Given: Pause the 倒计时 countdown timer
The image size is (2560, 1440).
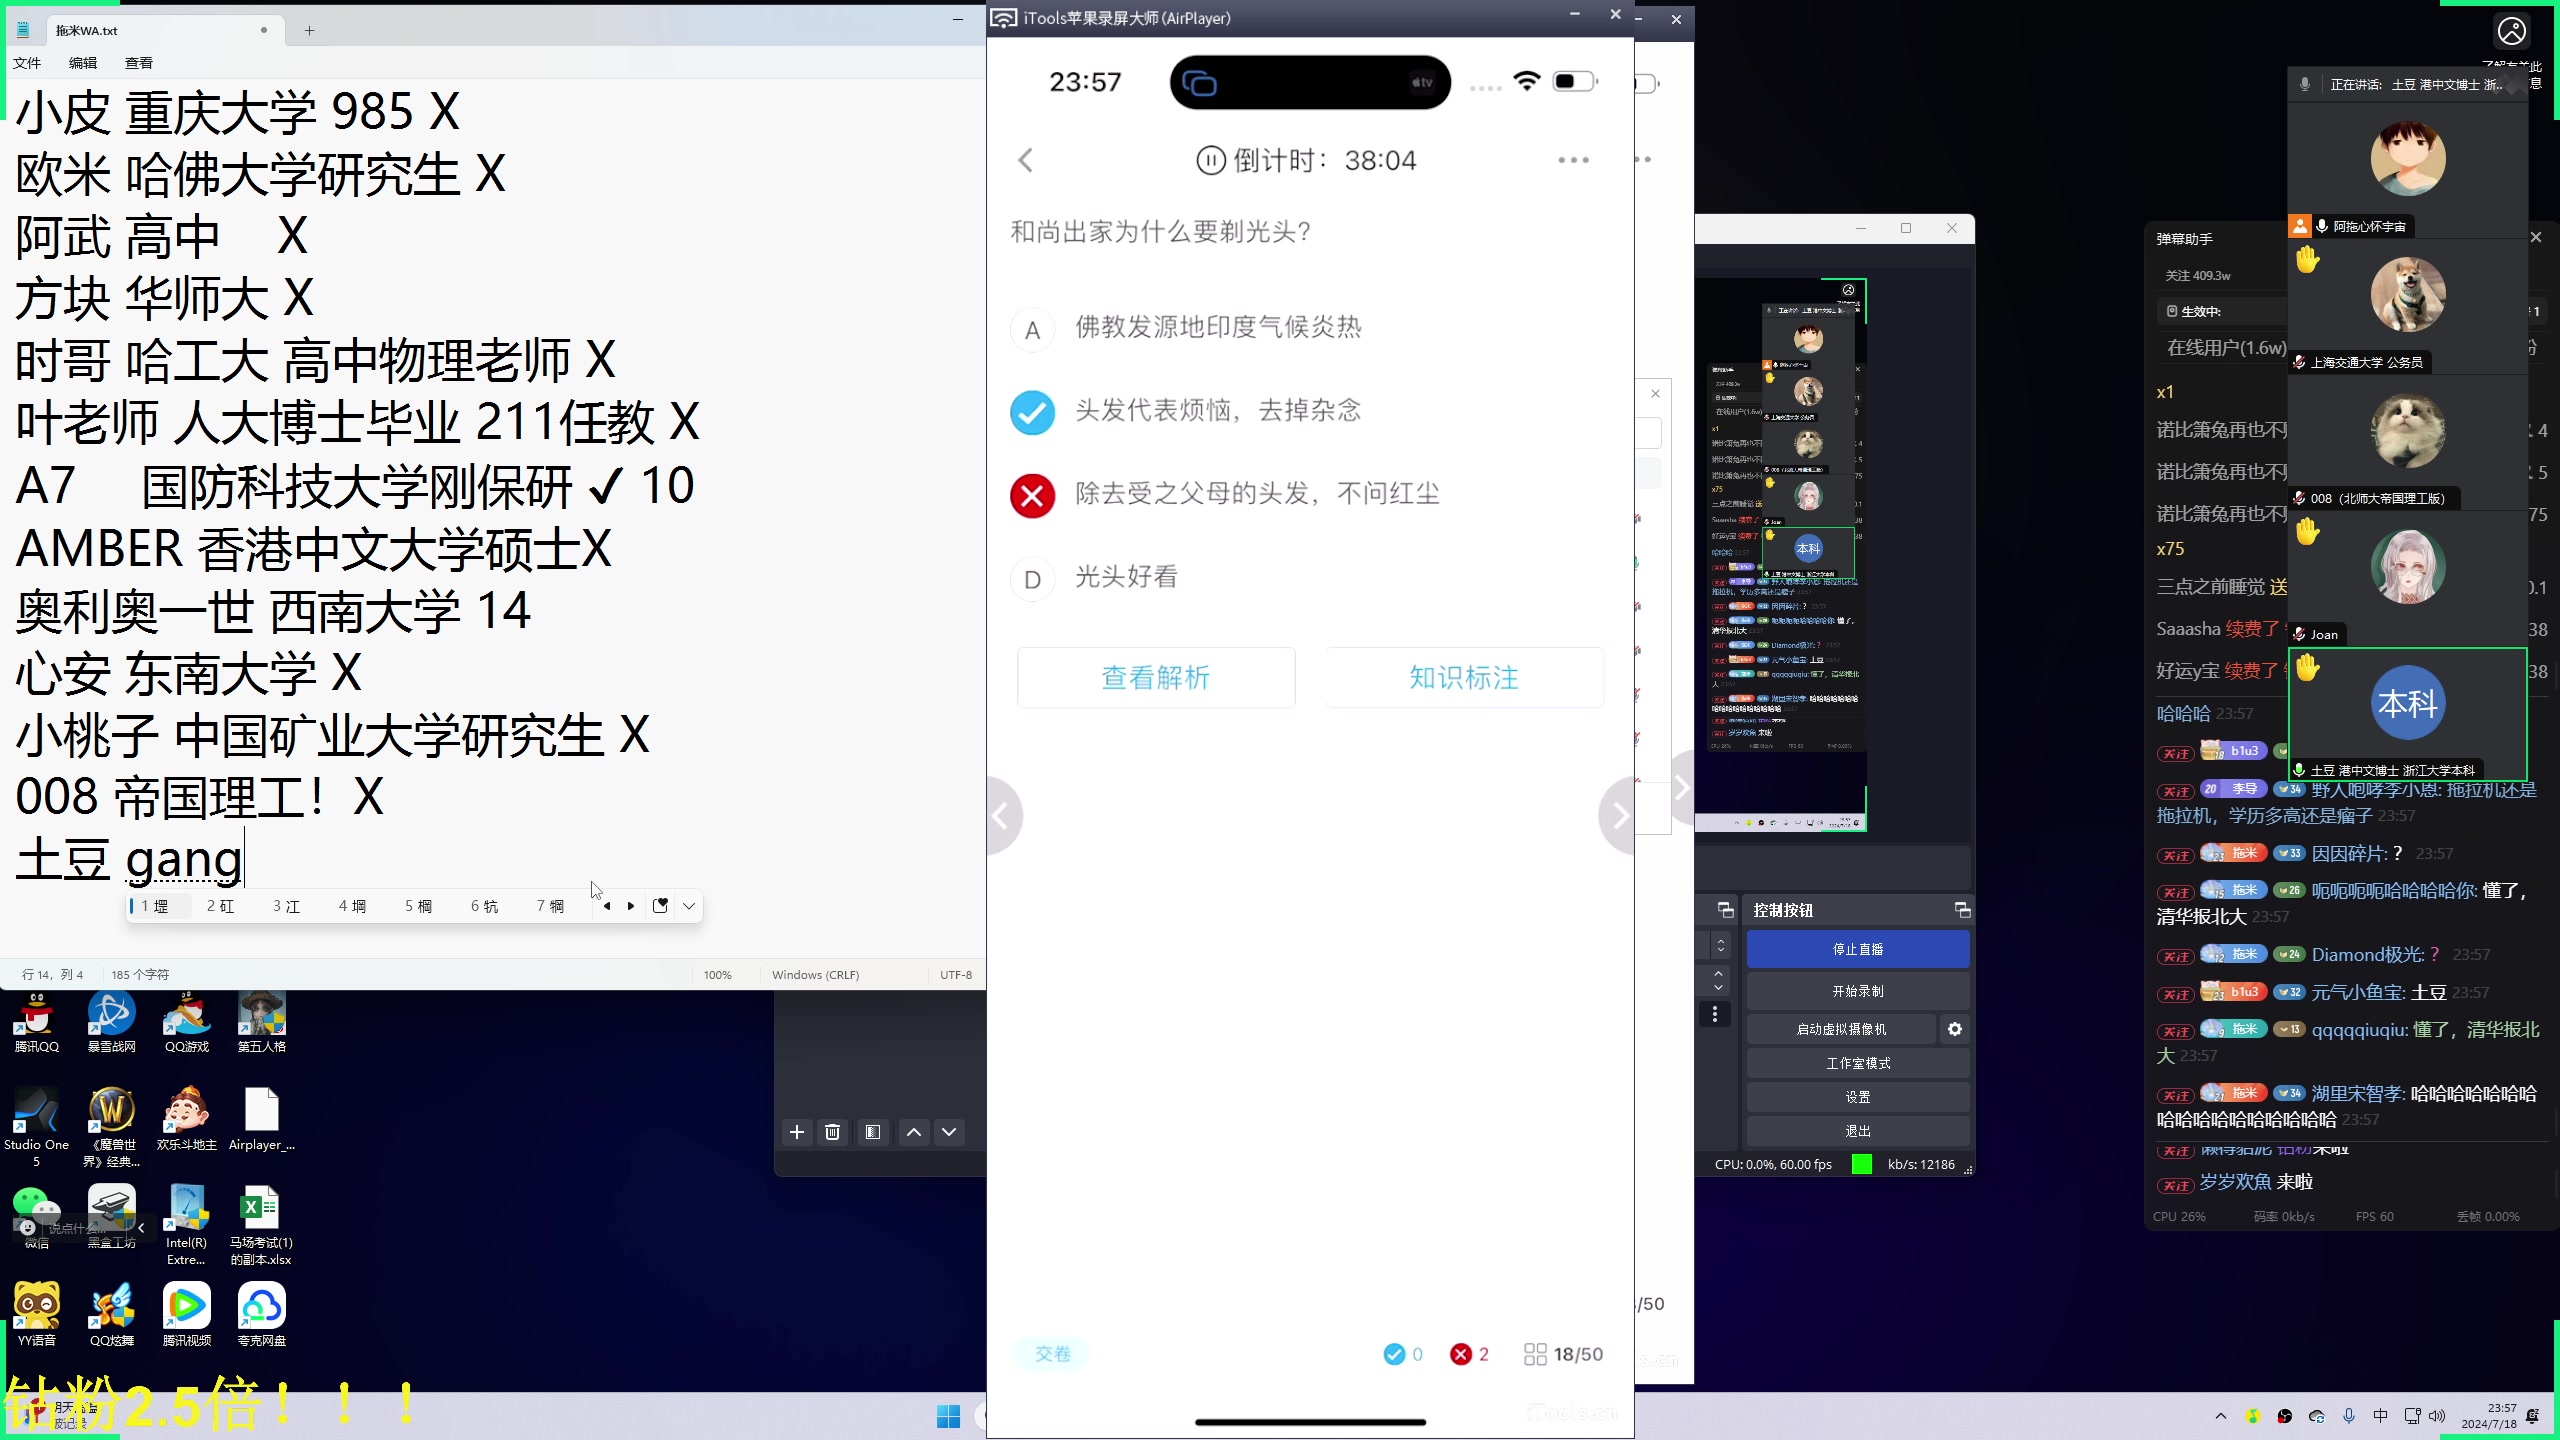Looking at the screenshot, I should 1211,160.
